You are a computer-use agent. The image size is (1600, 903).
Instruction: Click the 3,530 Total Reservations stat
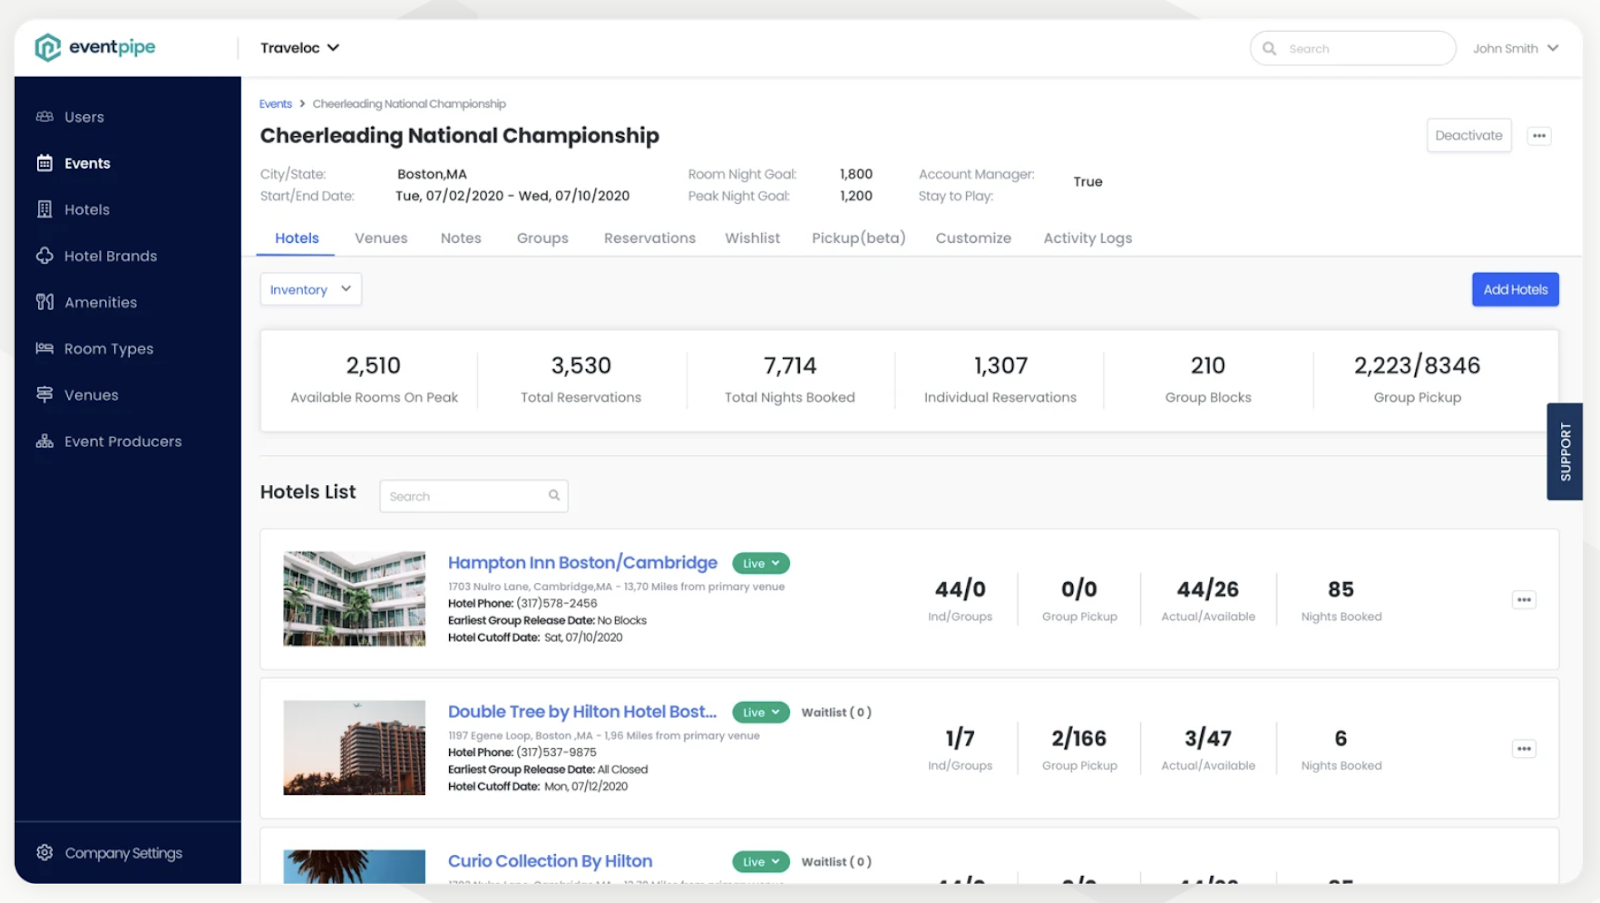click(x=581, y=380)
